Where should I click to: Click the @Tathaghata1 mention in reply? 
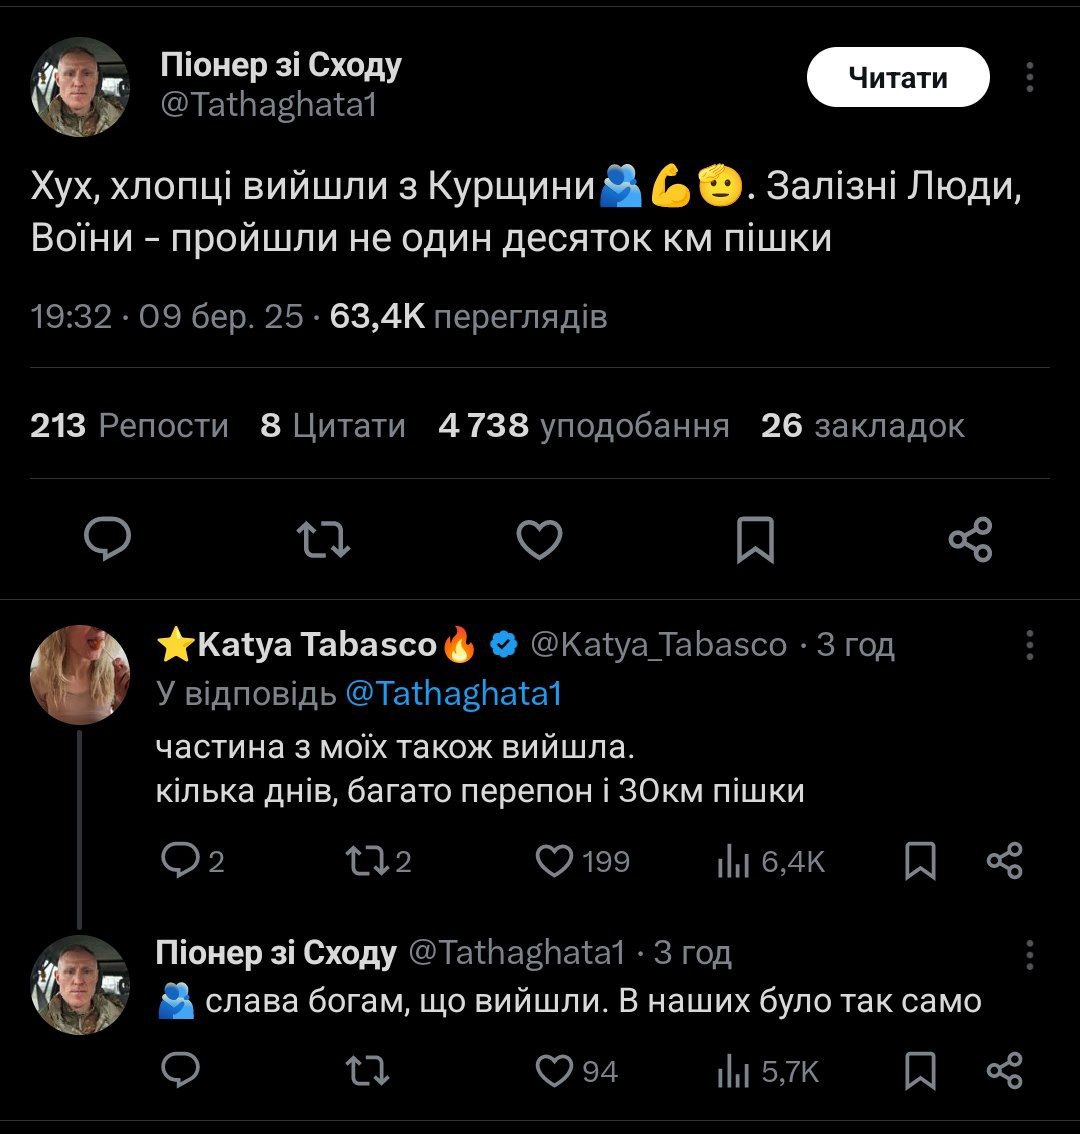pos(453,694)
